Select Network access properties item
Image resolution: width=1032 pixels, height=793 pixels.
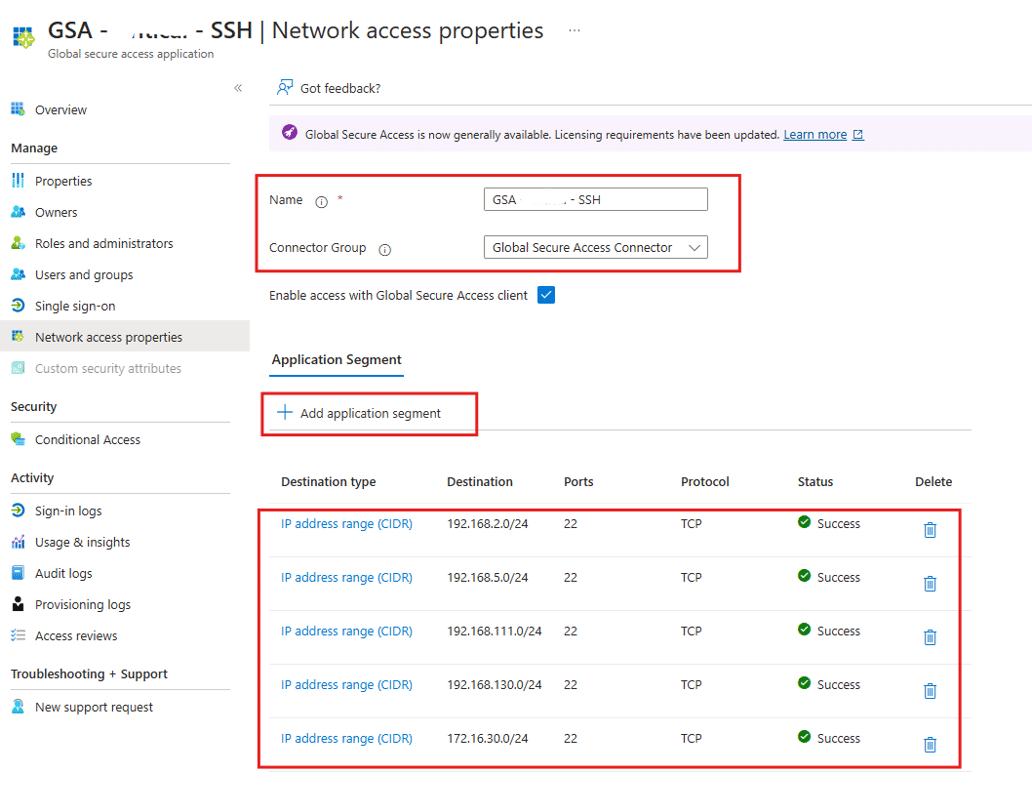click(125, 336)
